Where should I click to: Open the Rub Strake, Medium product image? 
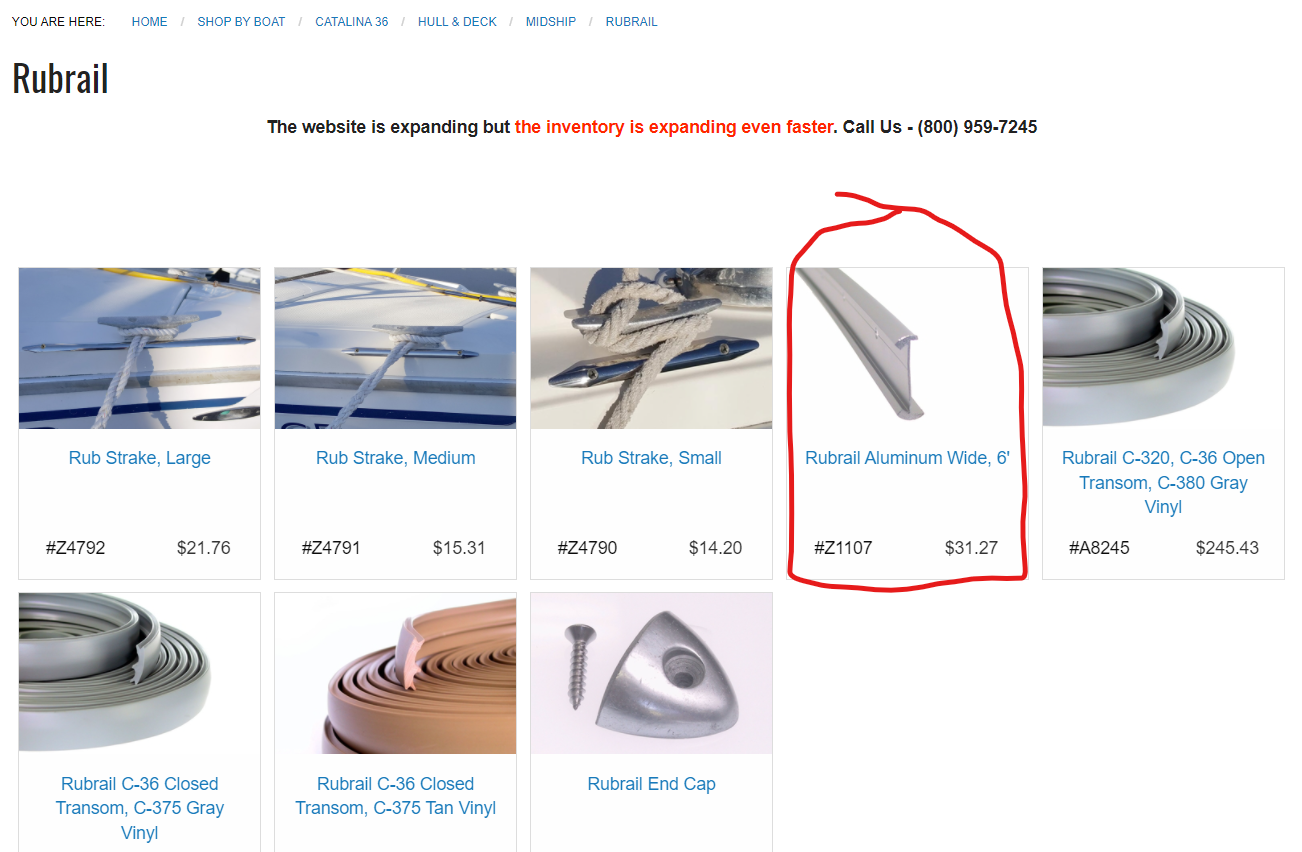point(396,348)
